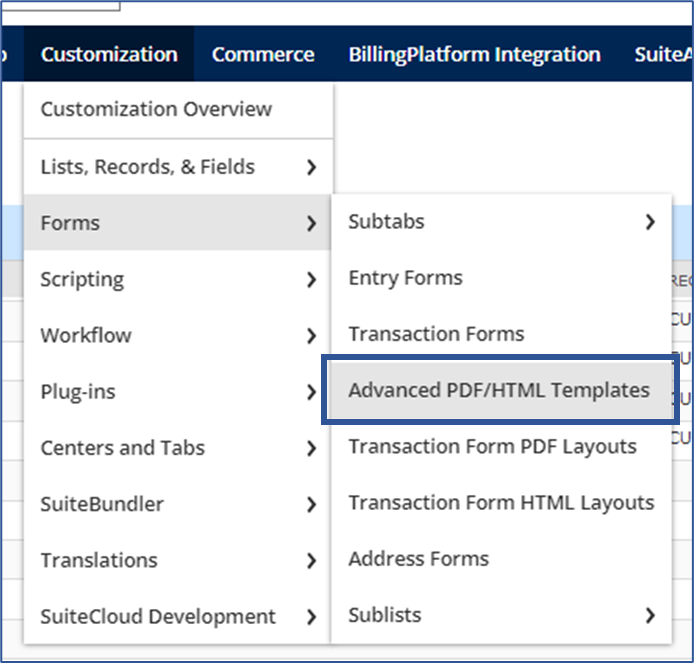Open the Customization menu tab

(109, 55)
